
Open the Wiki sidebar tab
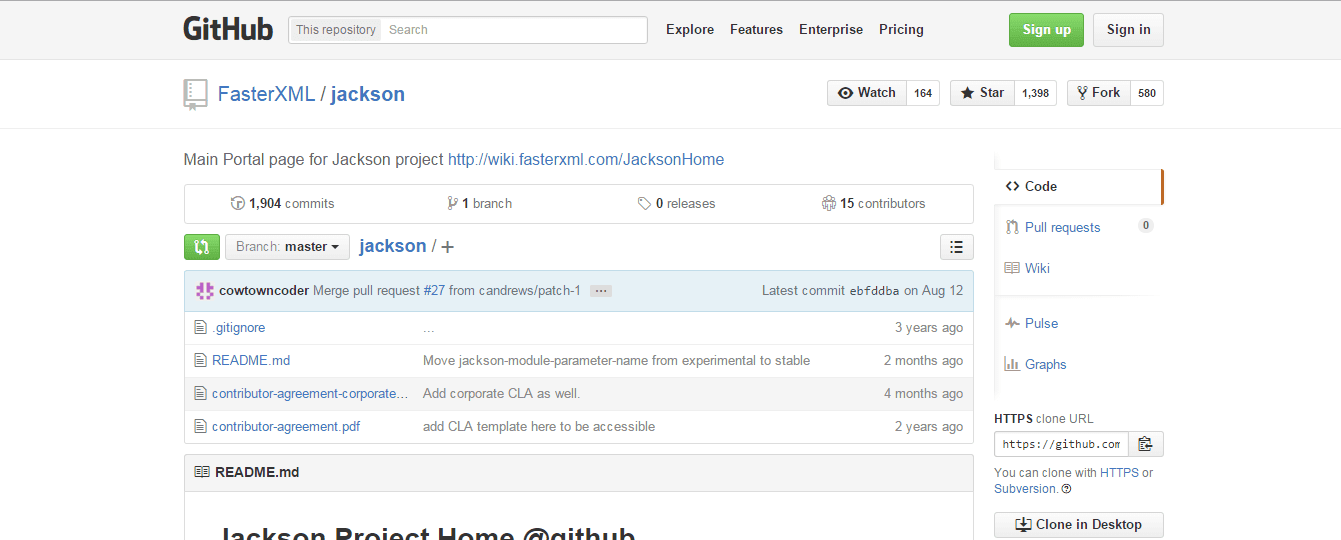(1078, 268)
